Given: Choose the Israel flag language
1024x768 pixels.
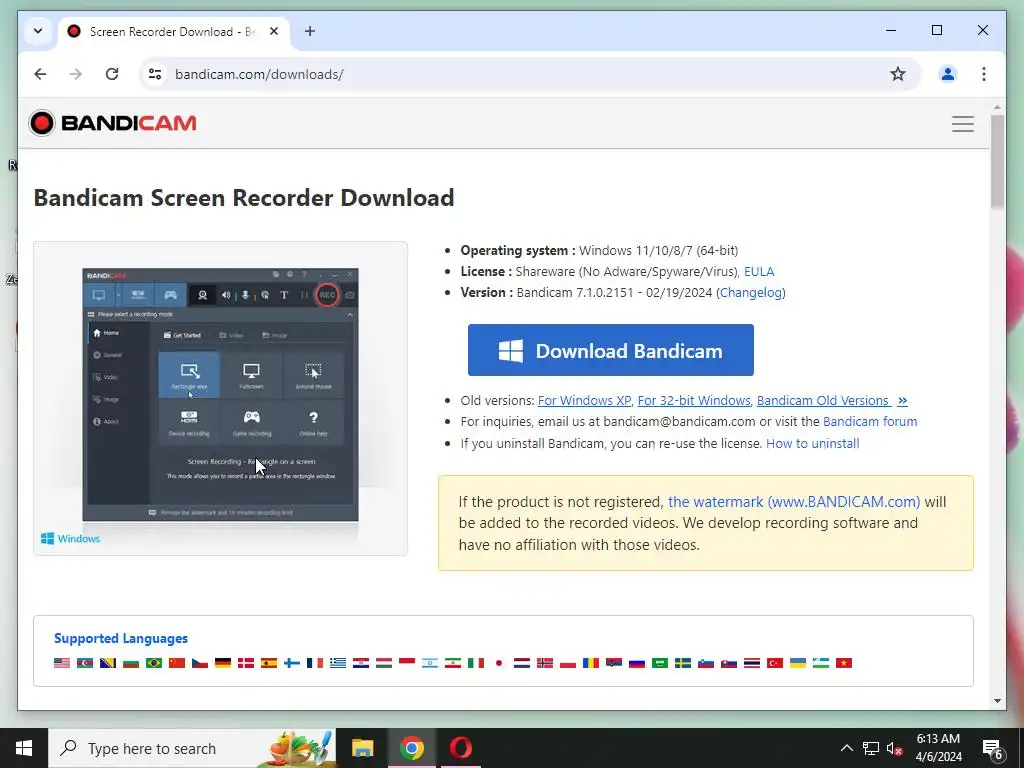Looking at the screenshot, I should coord(430,663).
